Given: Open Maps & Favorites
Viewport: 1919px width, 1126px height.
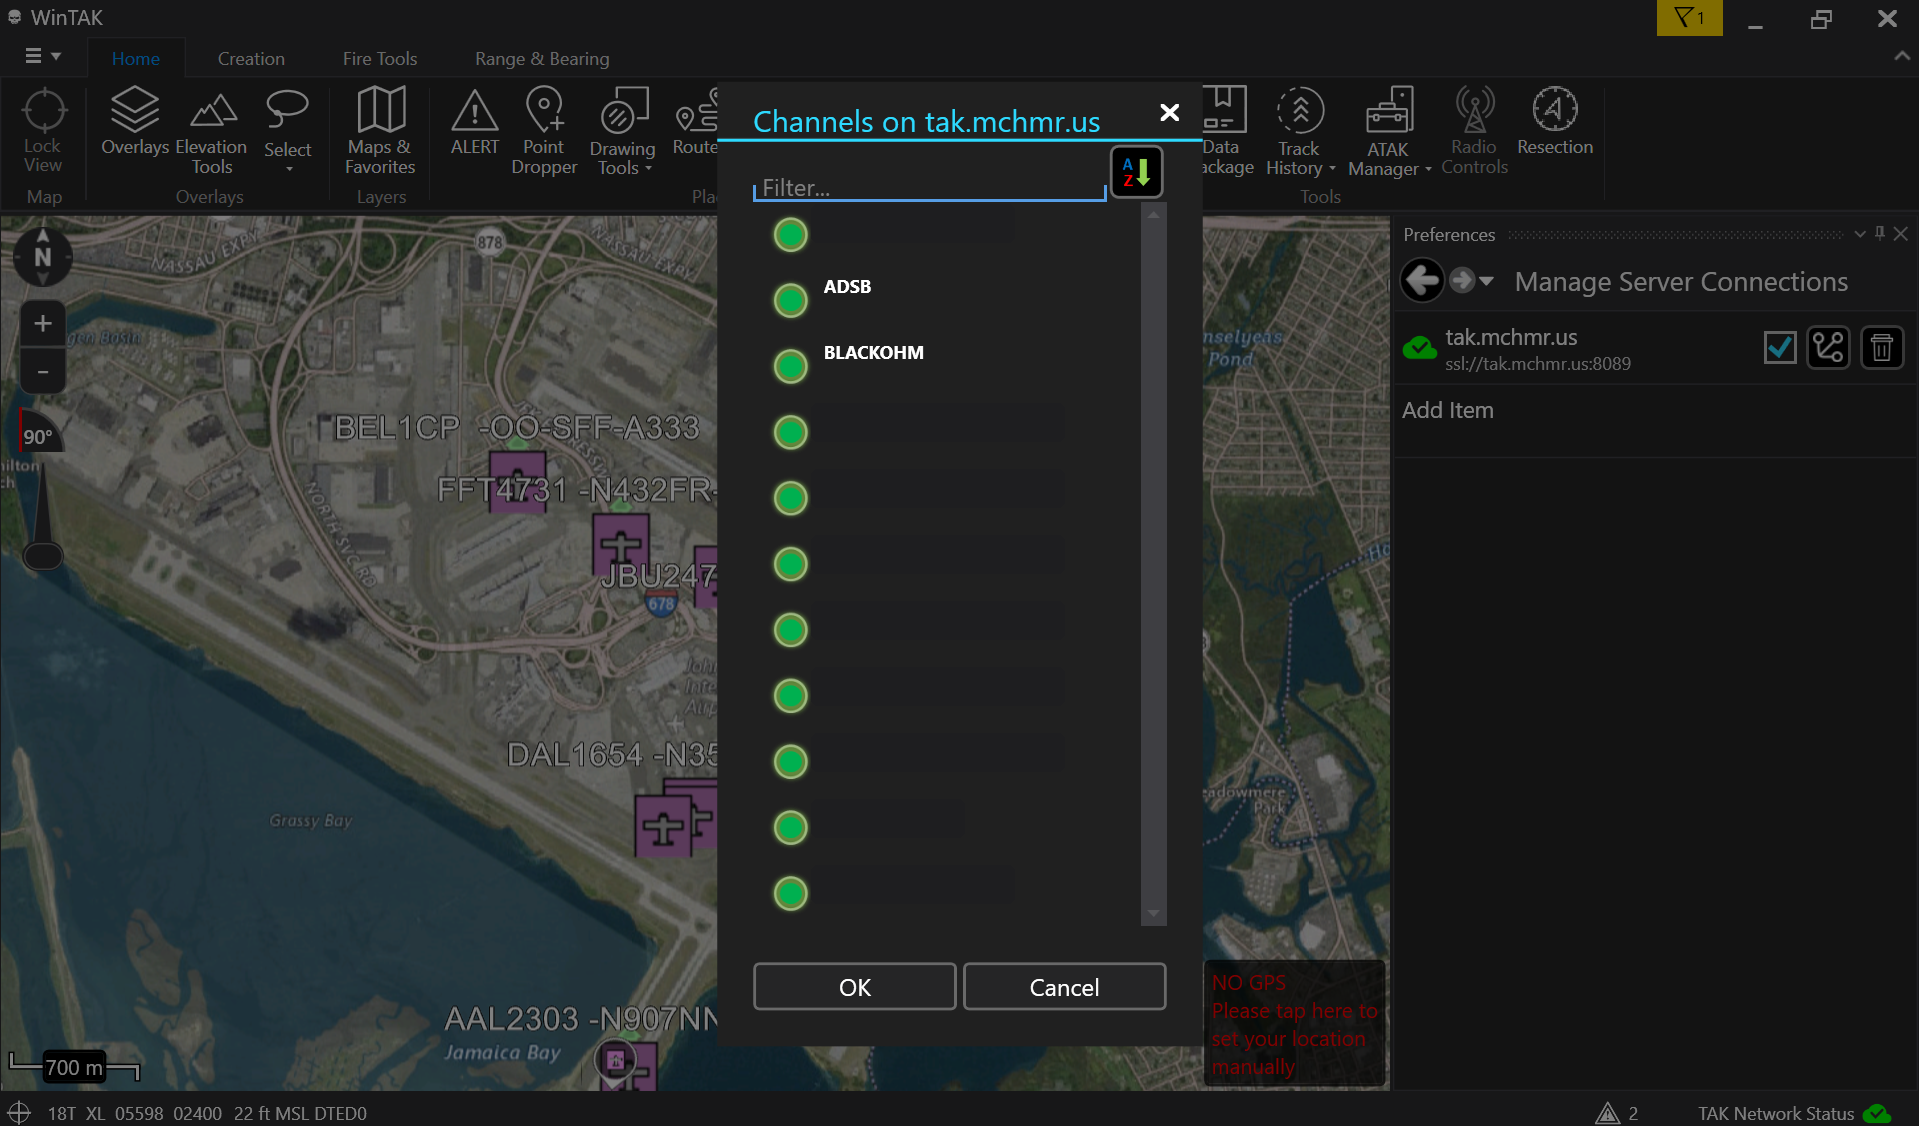Looking at the screenshot, I should point(380,131).
